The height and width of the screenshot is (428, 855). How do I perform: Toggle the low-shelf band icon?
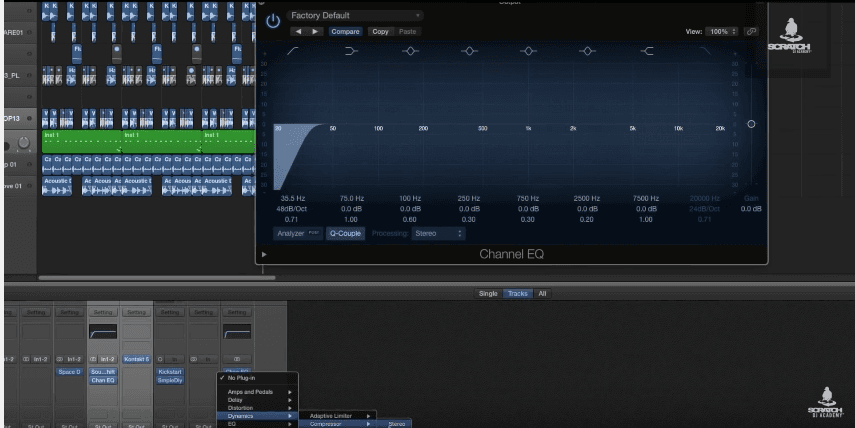tap(351, 51)
